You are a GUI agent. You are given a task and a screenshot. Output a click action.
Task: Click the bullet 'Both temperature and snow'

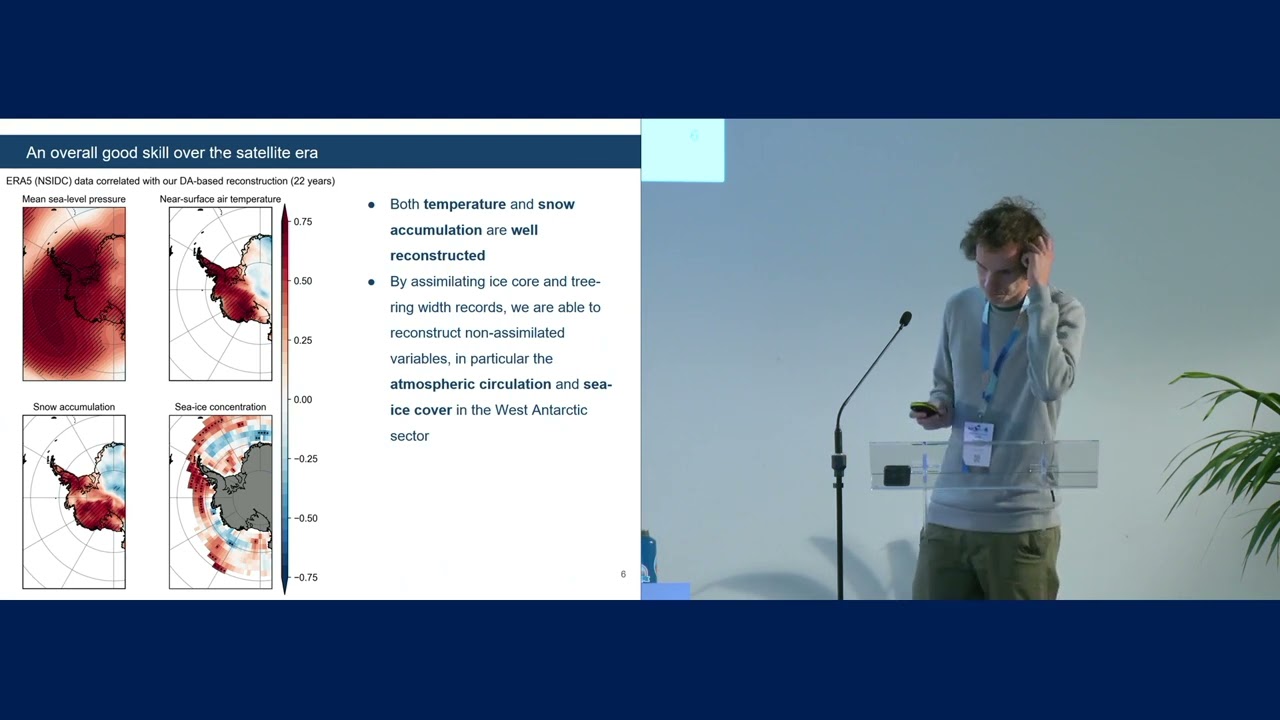[482, 204]
